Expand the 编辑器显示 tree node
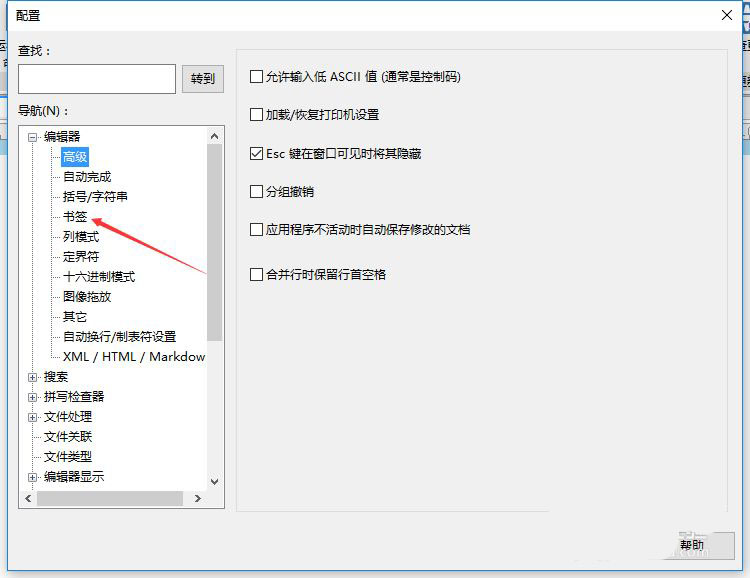 coord(33,477)
